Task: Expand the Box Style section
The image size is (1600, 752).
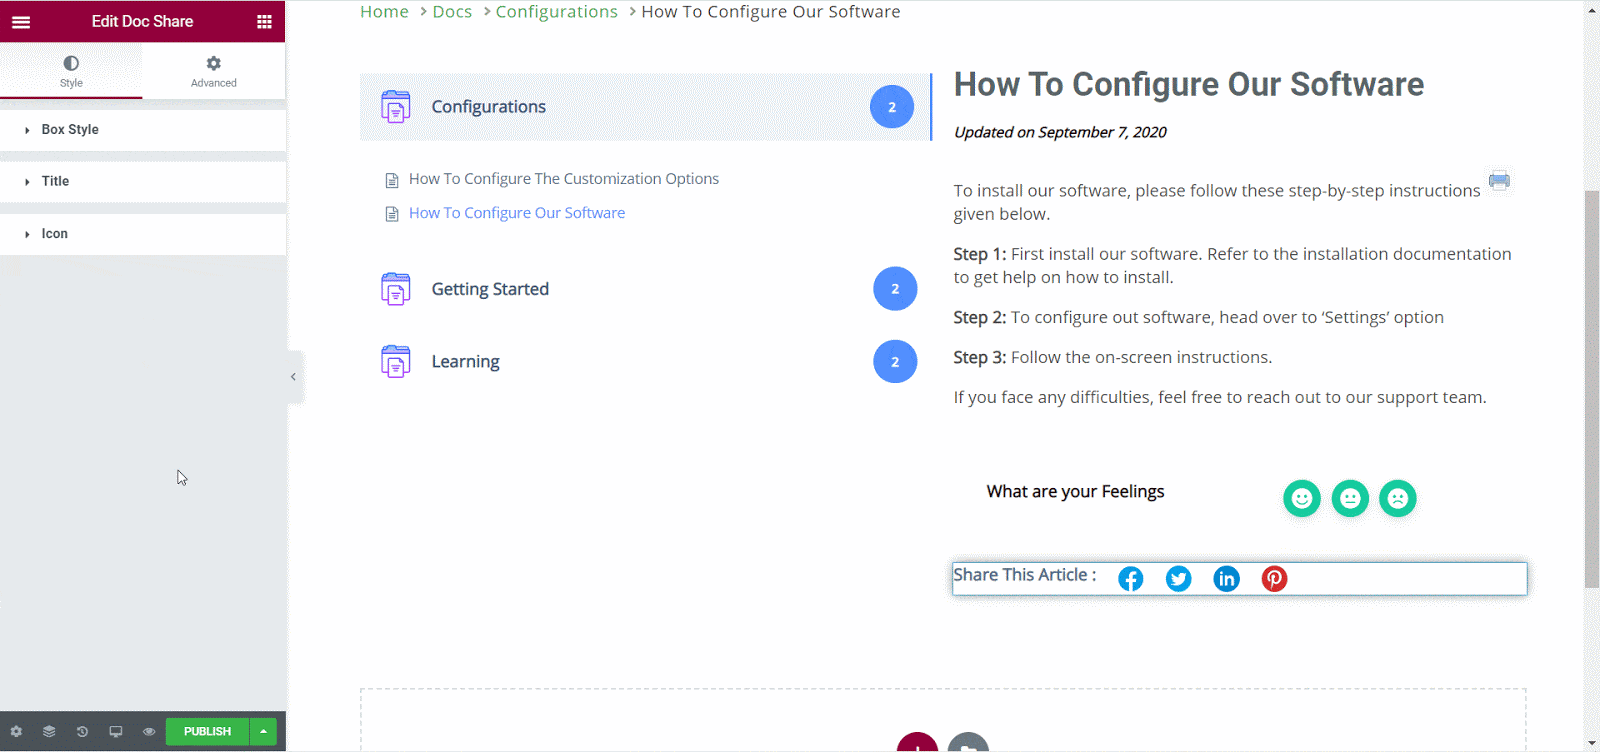Action: click(x=70, y=130)
